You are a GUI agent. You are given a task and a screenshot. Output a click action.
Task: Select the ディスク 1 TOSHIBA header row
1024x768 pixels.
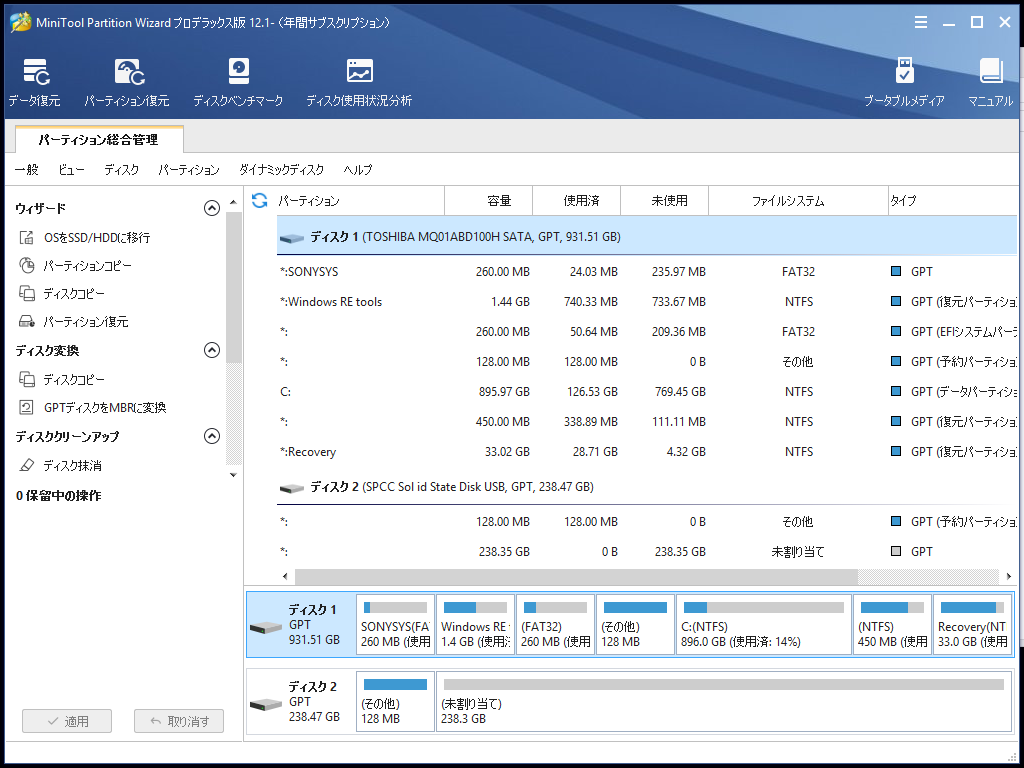(x=647, y=236)
